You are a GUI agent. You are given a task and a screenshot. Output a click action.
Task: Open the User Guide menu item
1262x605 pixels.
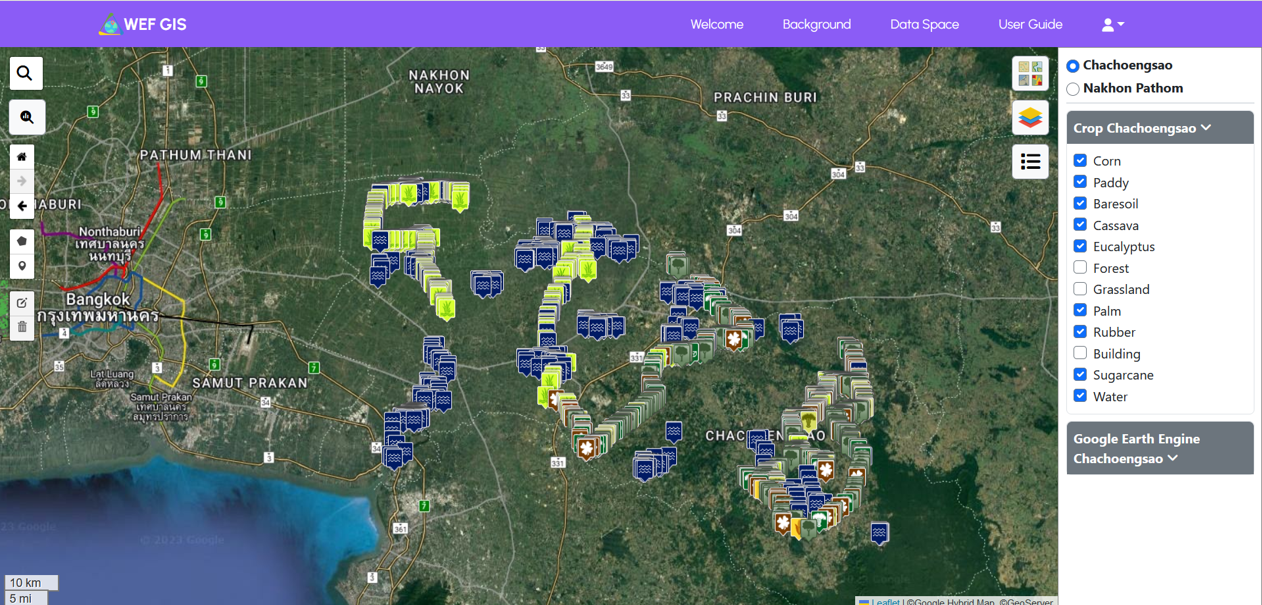point(1030,25)
